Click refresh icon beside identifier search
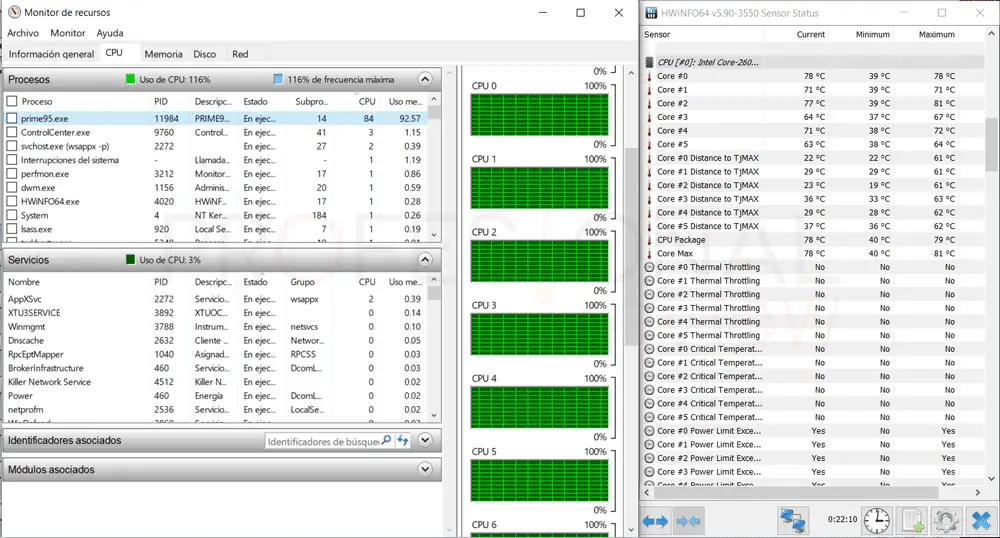Screen dimensions: 1000x538 click(402, 440)
